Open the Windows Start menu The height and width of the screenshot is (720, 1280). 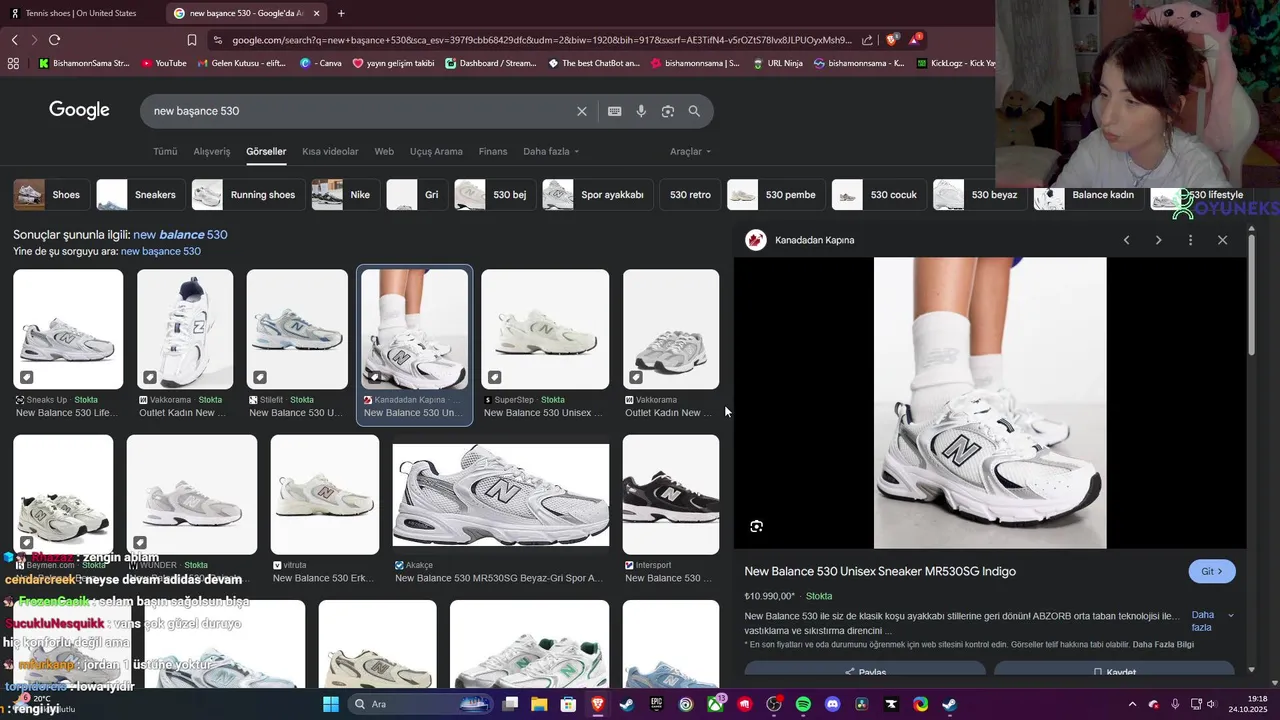pos(330,704)
